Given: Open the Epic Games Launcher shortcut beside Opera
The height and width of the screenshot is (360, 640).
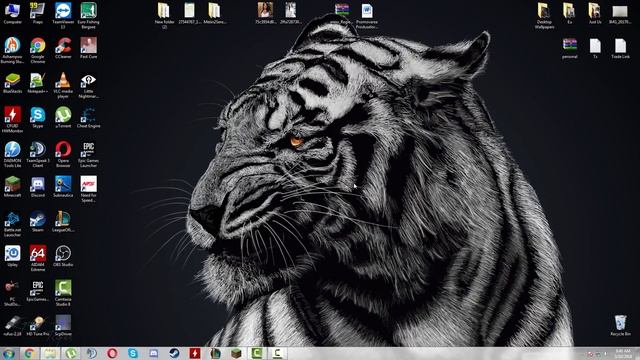Looking at the screenshot, I should (x=89, y=154).
